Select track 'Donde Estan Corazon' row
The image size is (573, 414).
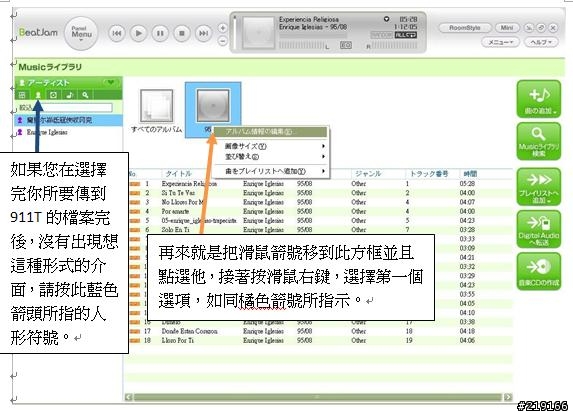click(x=318, y=331)
